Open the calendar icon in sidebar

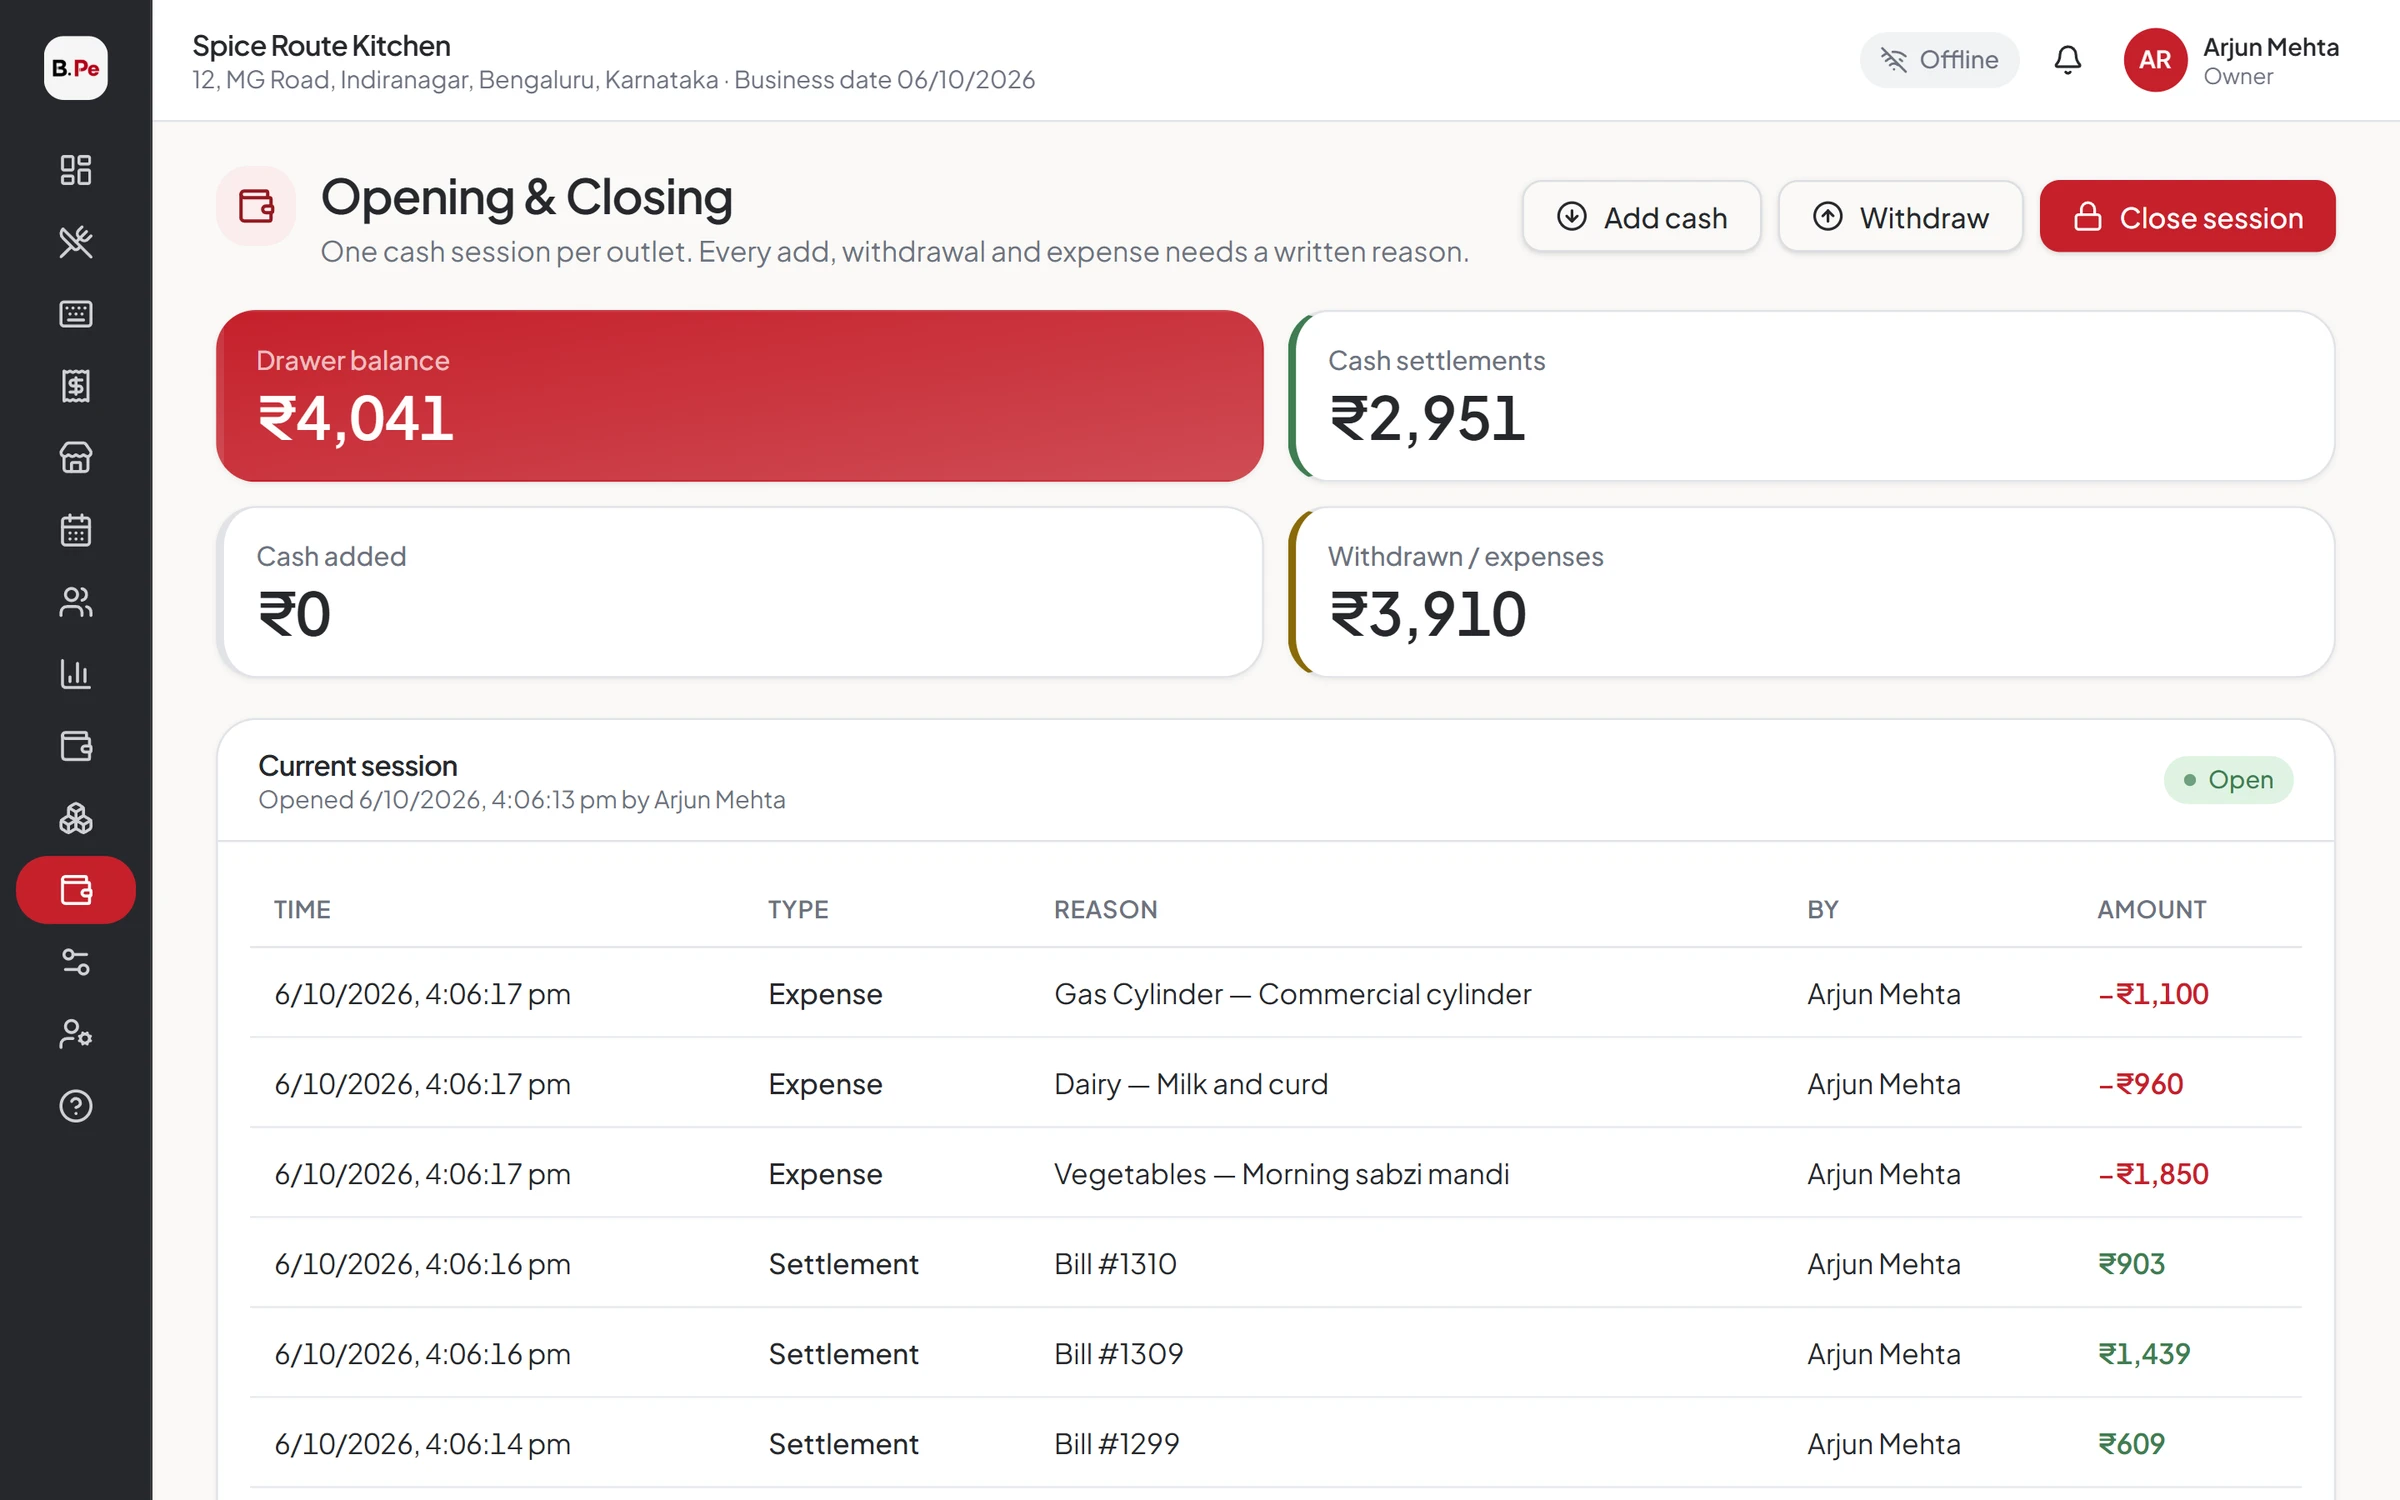coord(76,530)
